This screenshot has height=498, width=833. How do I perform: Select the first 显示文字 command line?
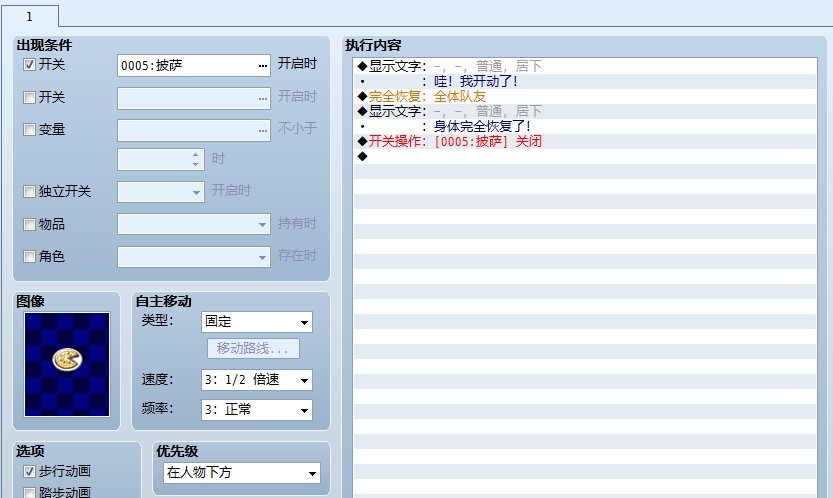(x=585, y=66)
